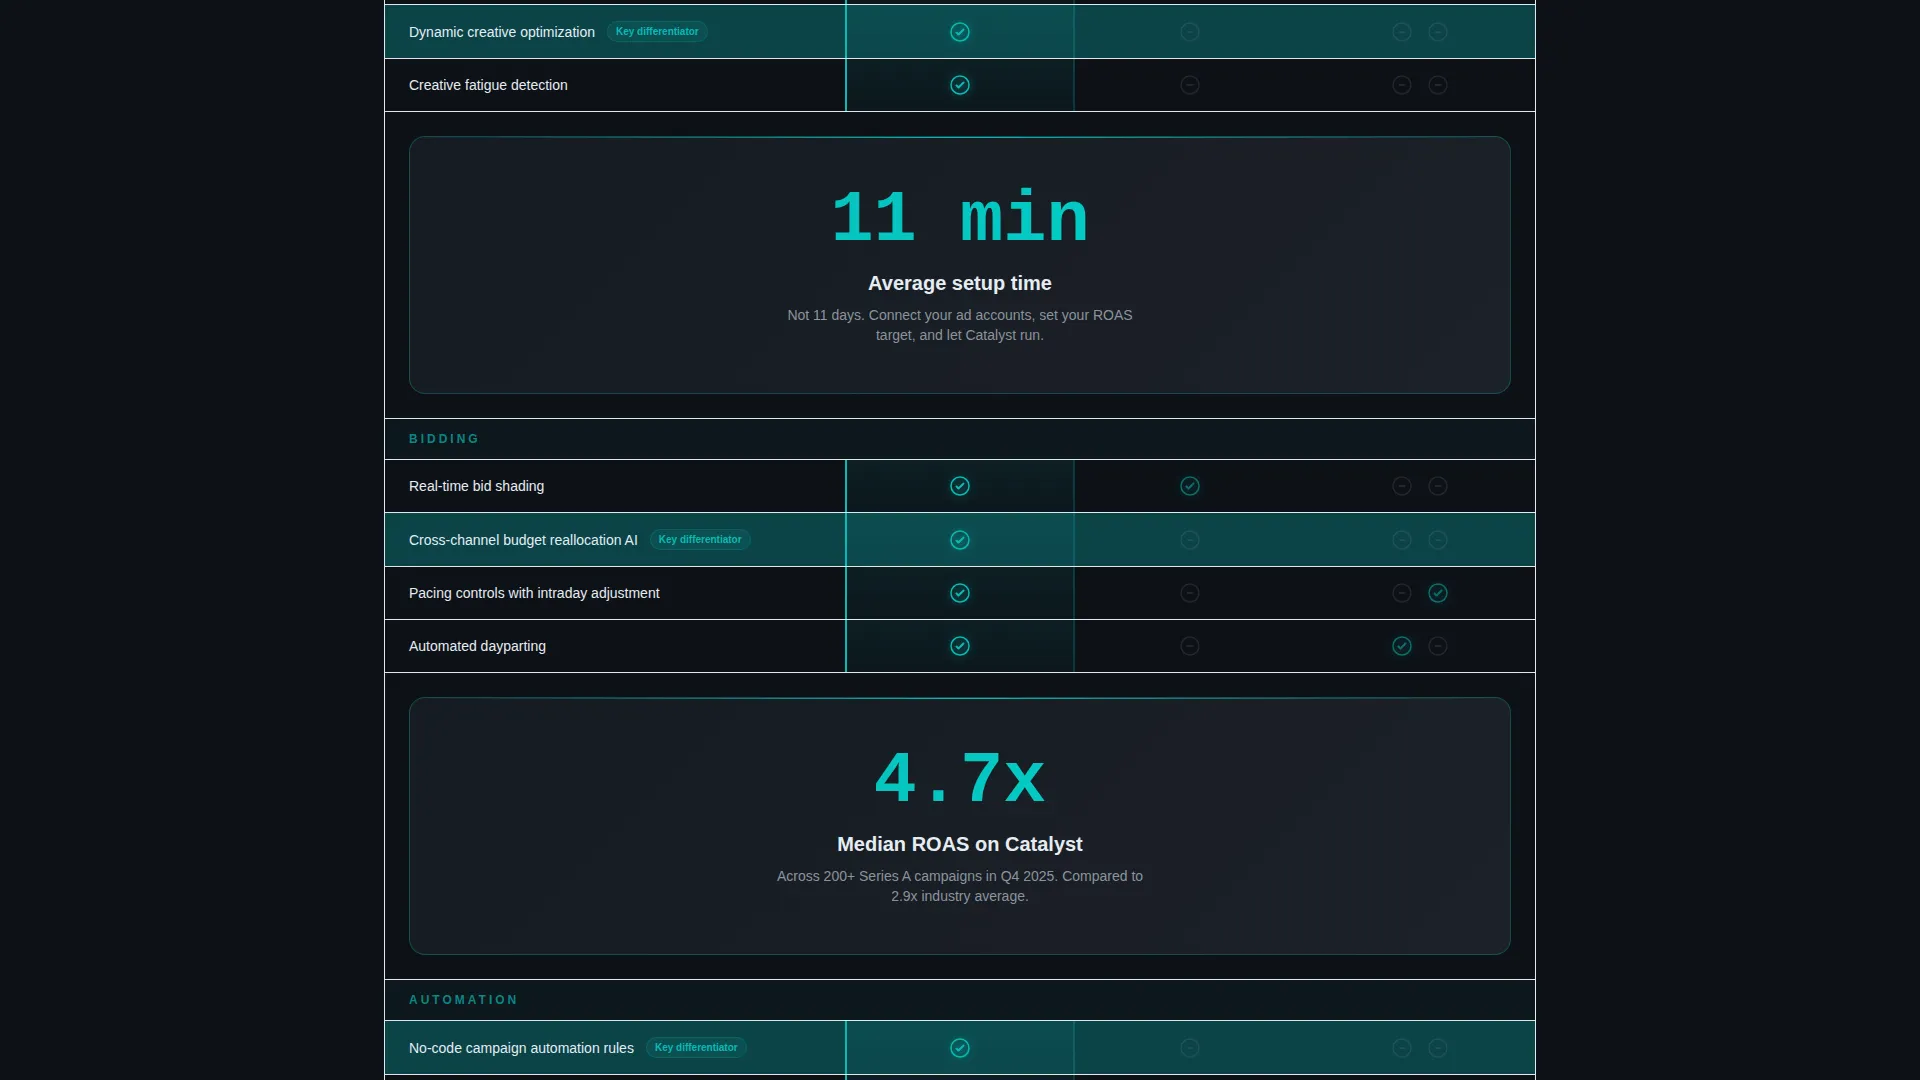
Task: Click the highlighted-column checkmark for No-code campaign automation rules
Action: 960,1048
